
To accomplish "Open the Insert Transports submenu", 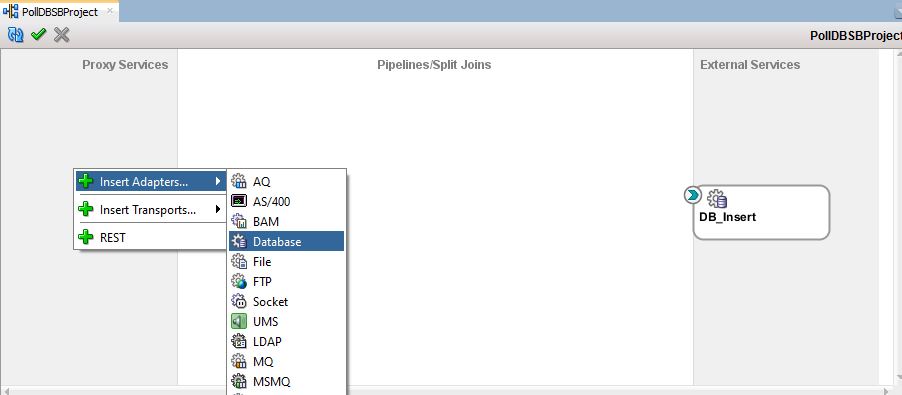I will (151, 209).
